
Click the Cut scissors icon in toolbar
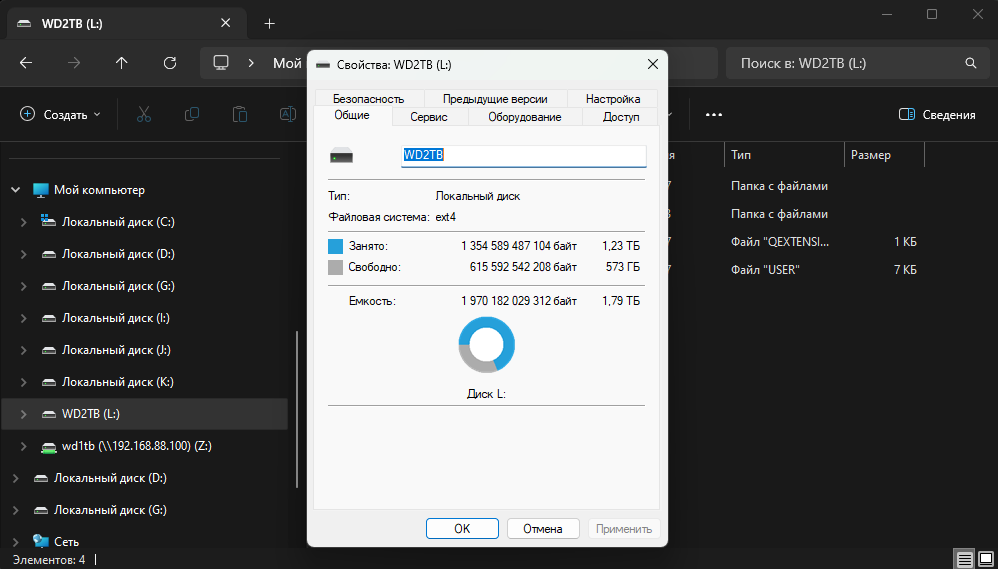click(143, 115)
